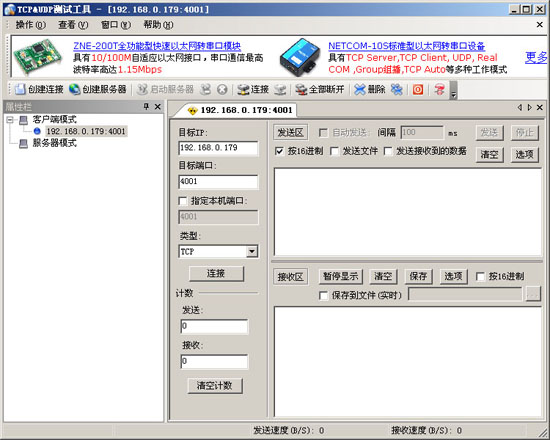Viewport: 550px width, 440px height.
Task: Collapse the 客户端模式 tree node
Action: [10, 120]
